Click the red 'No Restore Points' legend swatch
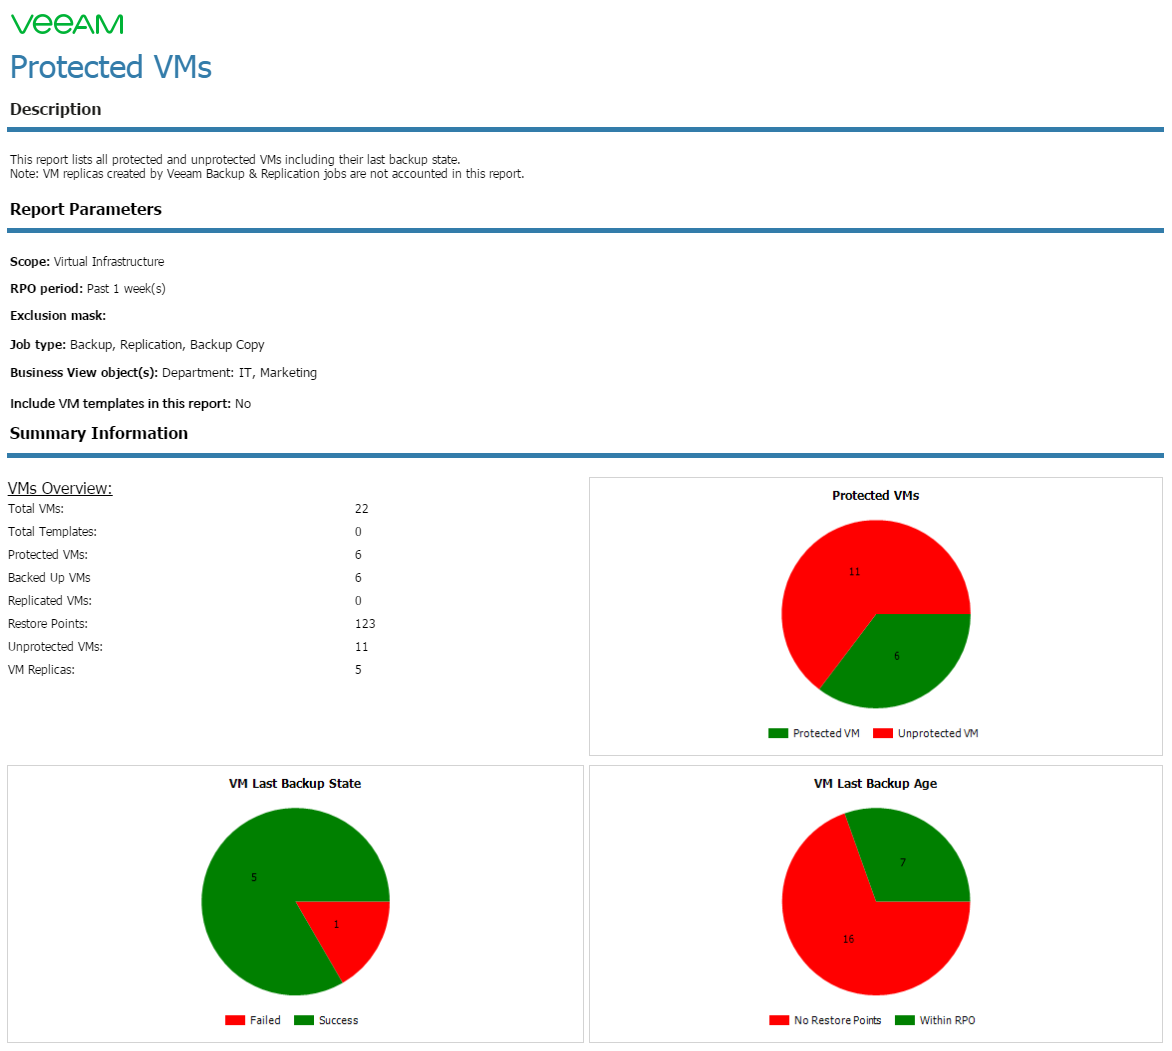 (779, 1020)
